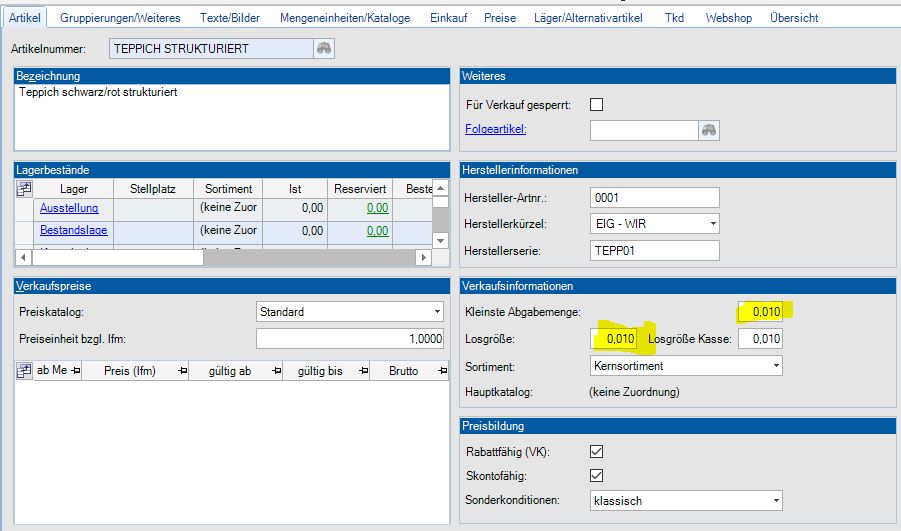This screenshot has height=531, width=901.
Task: Pin the Preis (lfm) column
Action: 182,371
